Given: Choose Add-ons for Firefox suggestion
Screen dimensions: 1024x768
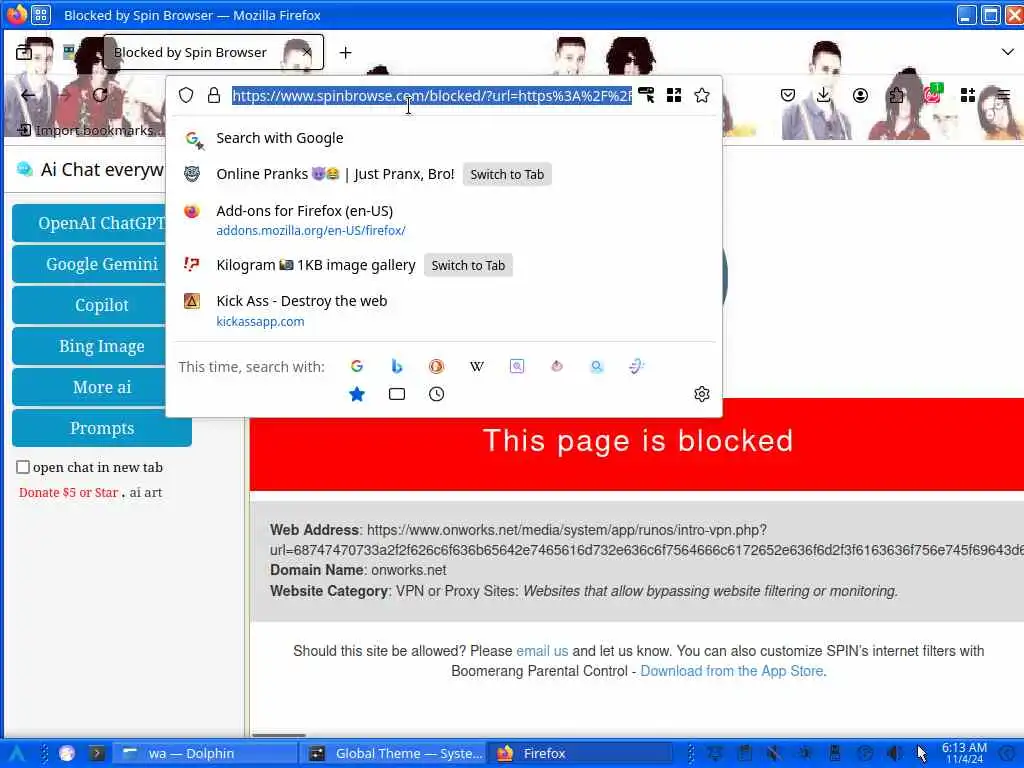Looking at the screenshot, I should coord(444,220).
